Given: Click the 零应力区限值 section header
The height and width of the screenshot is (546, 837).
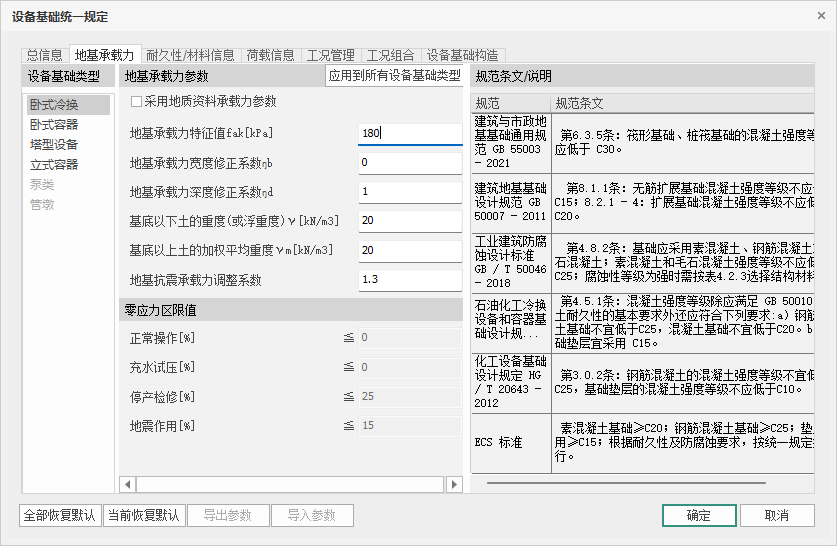Looking at the screenshot, I should [x=290, y=310].
